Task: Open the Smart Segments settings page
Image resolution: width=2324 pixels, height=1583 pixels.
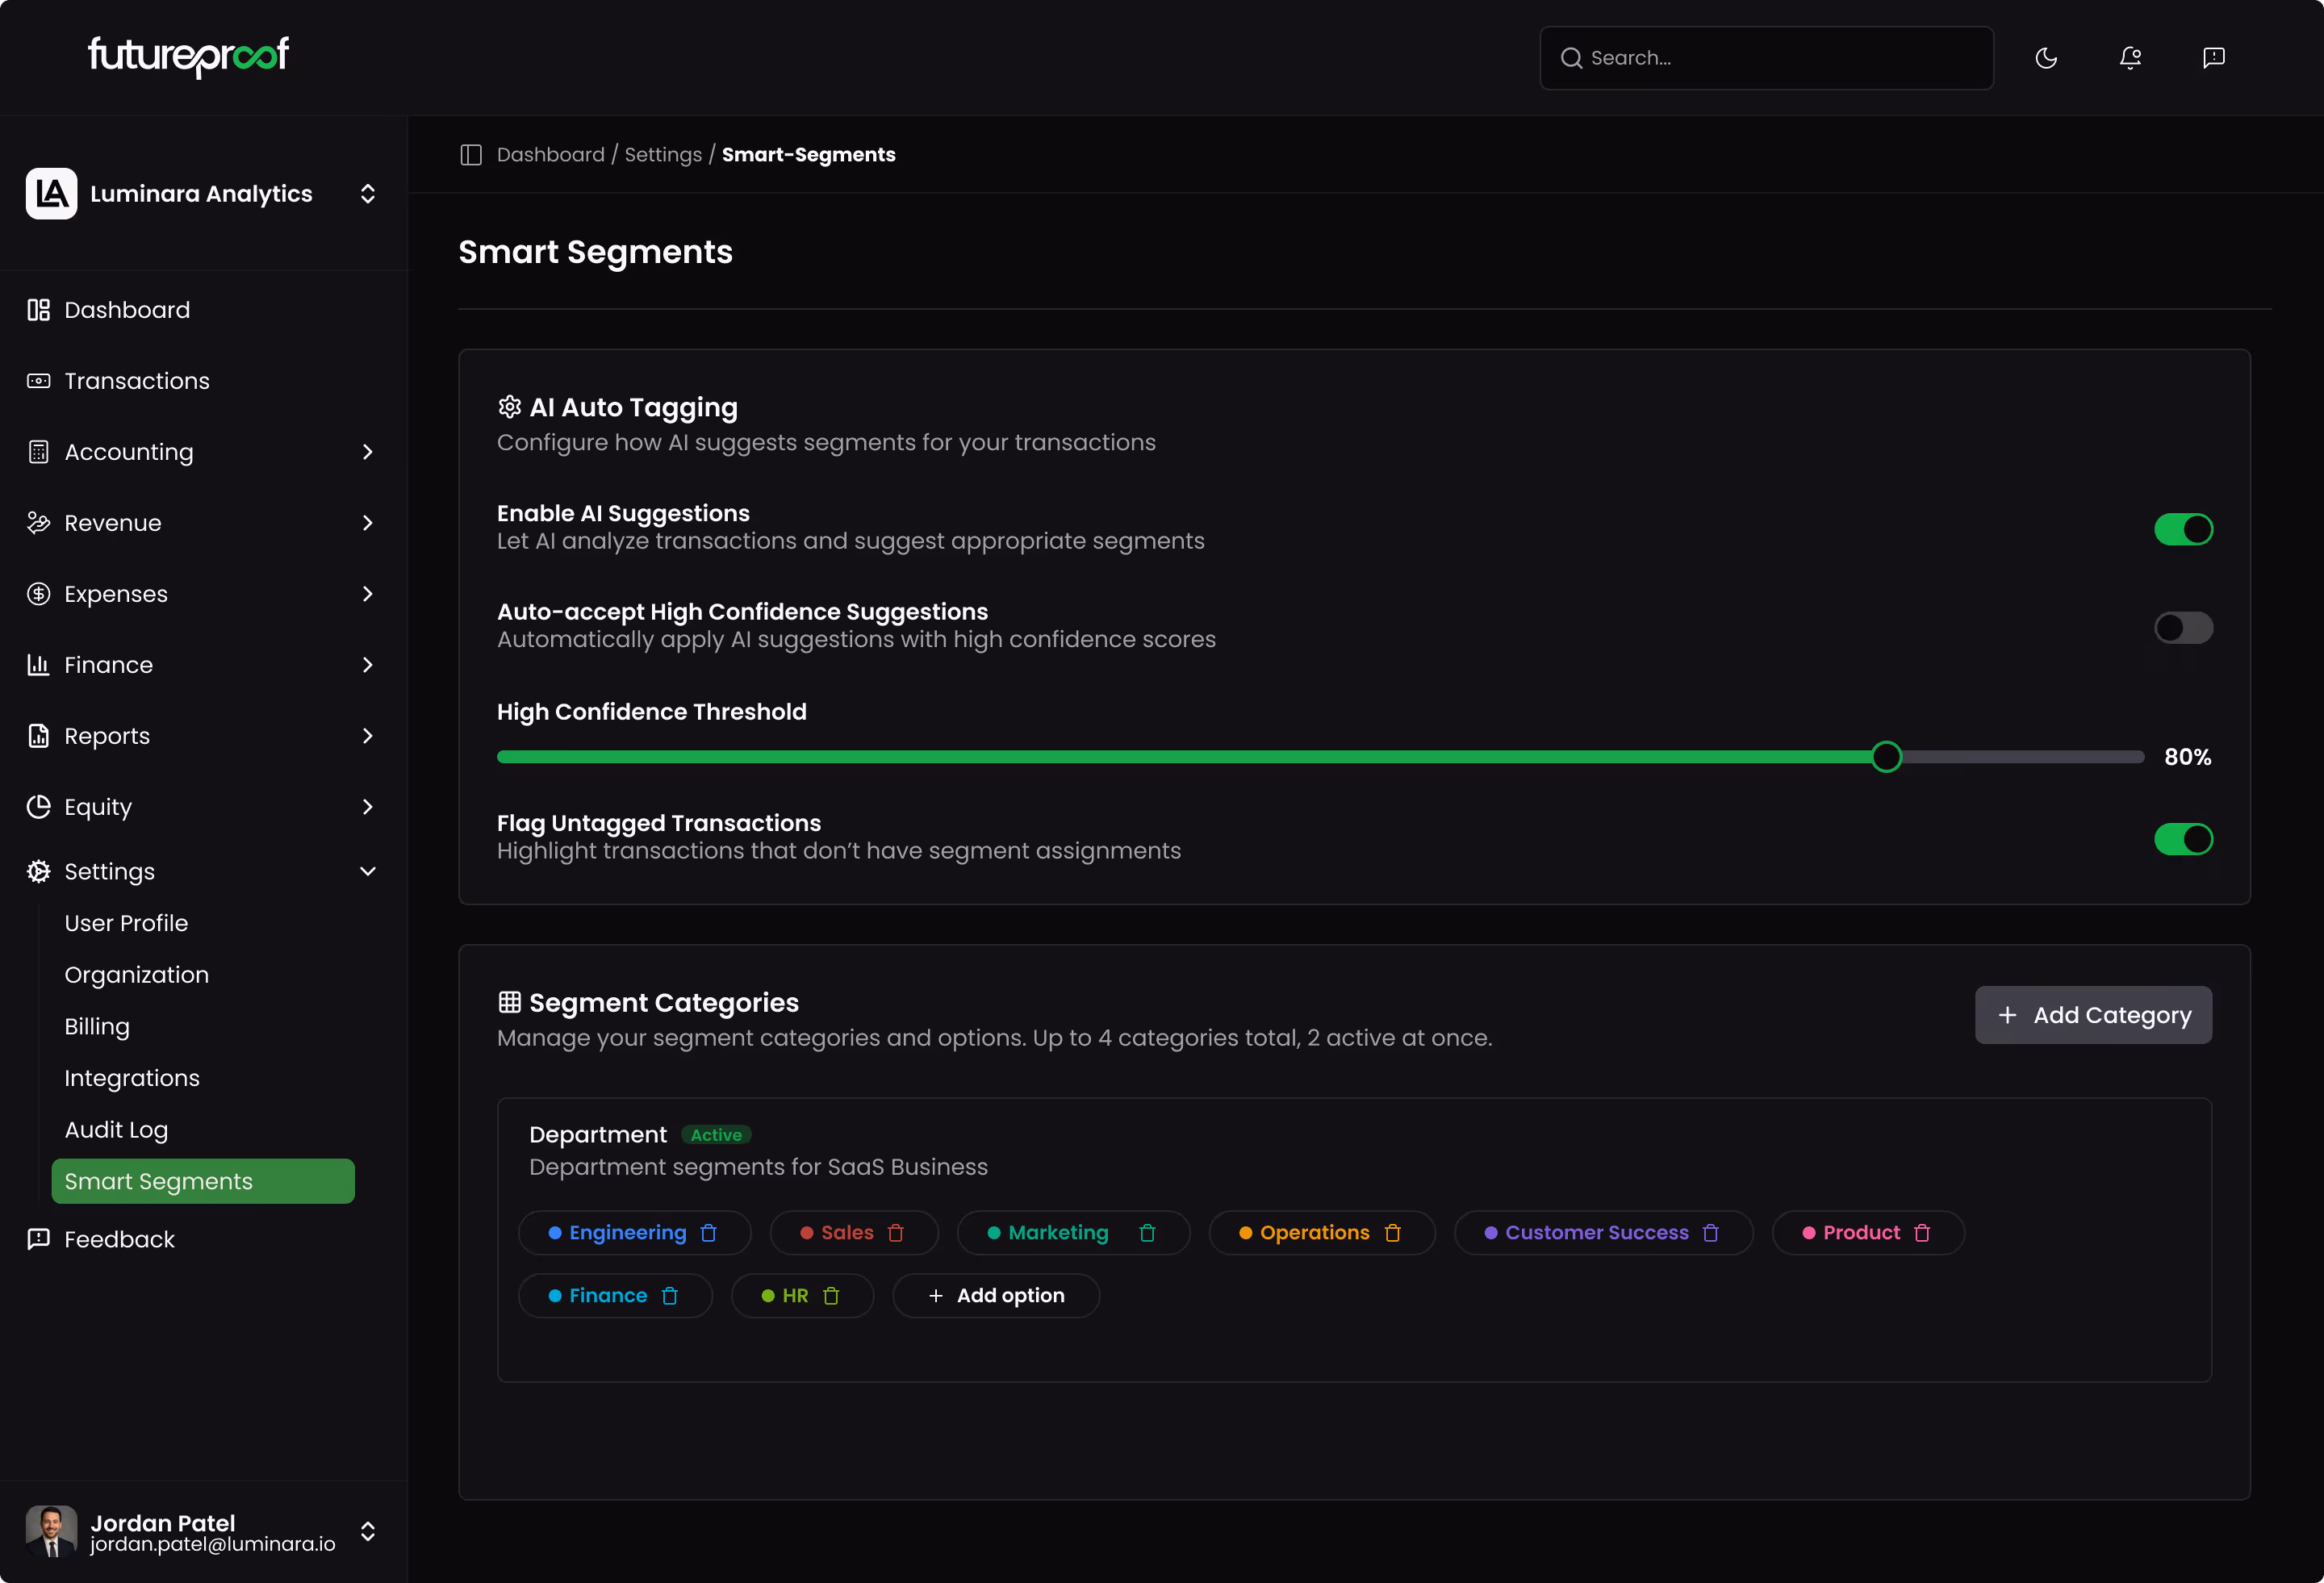Action: pyautogui.click(x=157, y=1181)
